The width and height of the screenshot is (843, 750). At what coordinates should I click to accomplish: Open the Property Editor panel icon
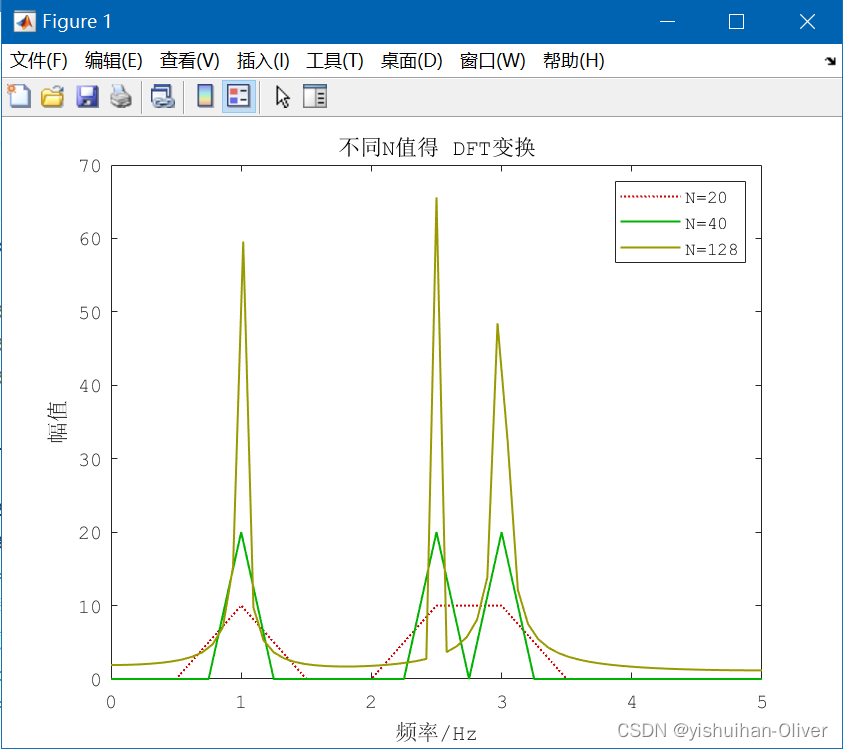point(314,96)
